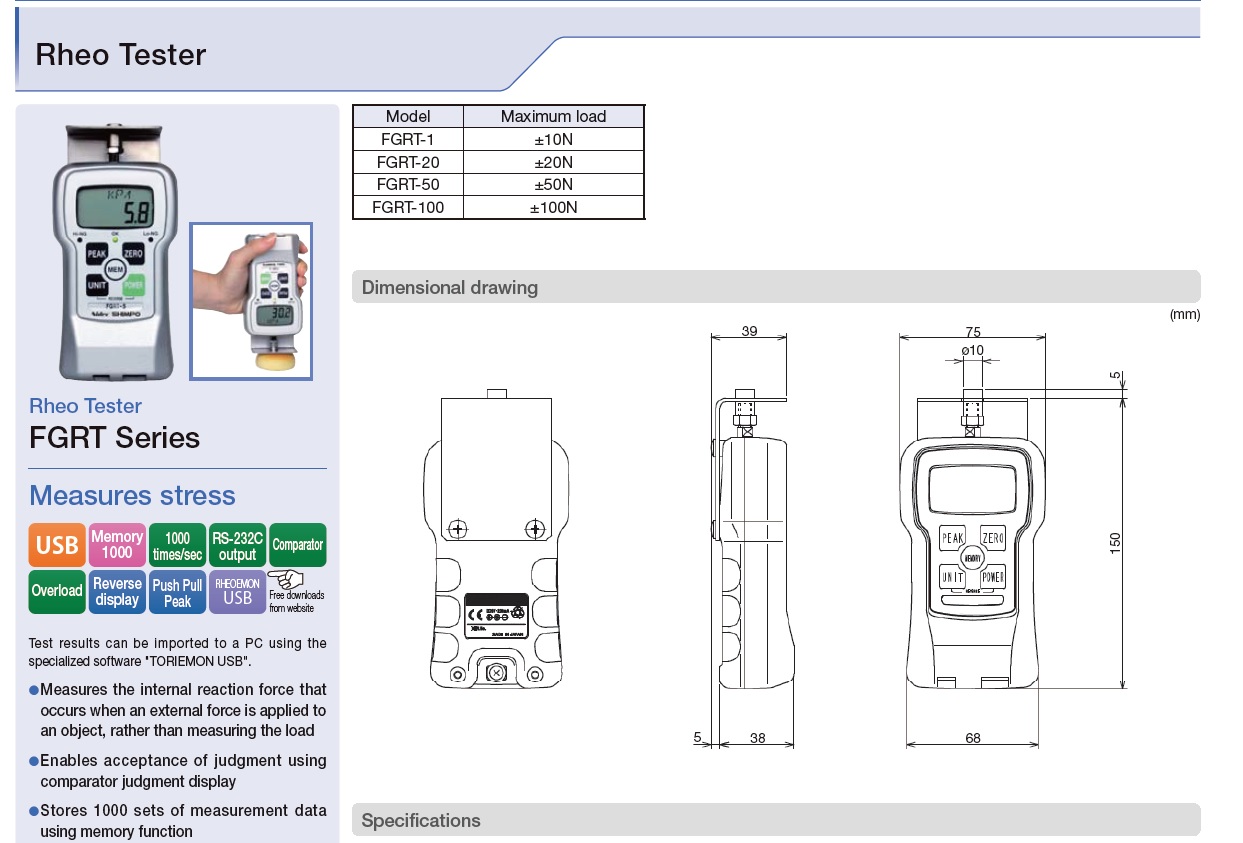Click the 150 height dimension
This screenshot has height=843, width=1243.
(1116, 543)
